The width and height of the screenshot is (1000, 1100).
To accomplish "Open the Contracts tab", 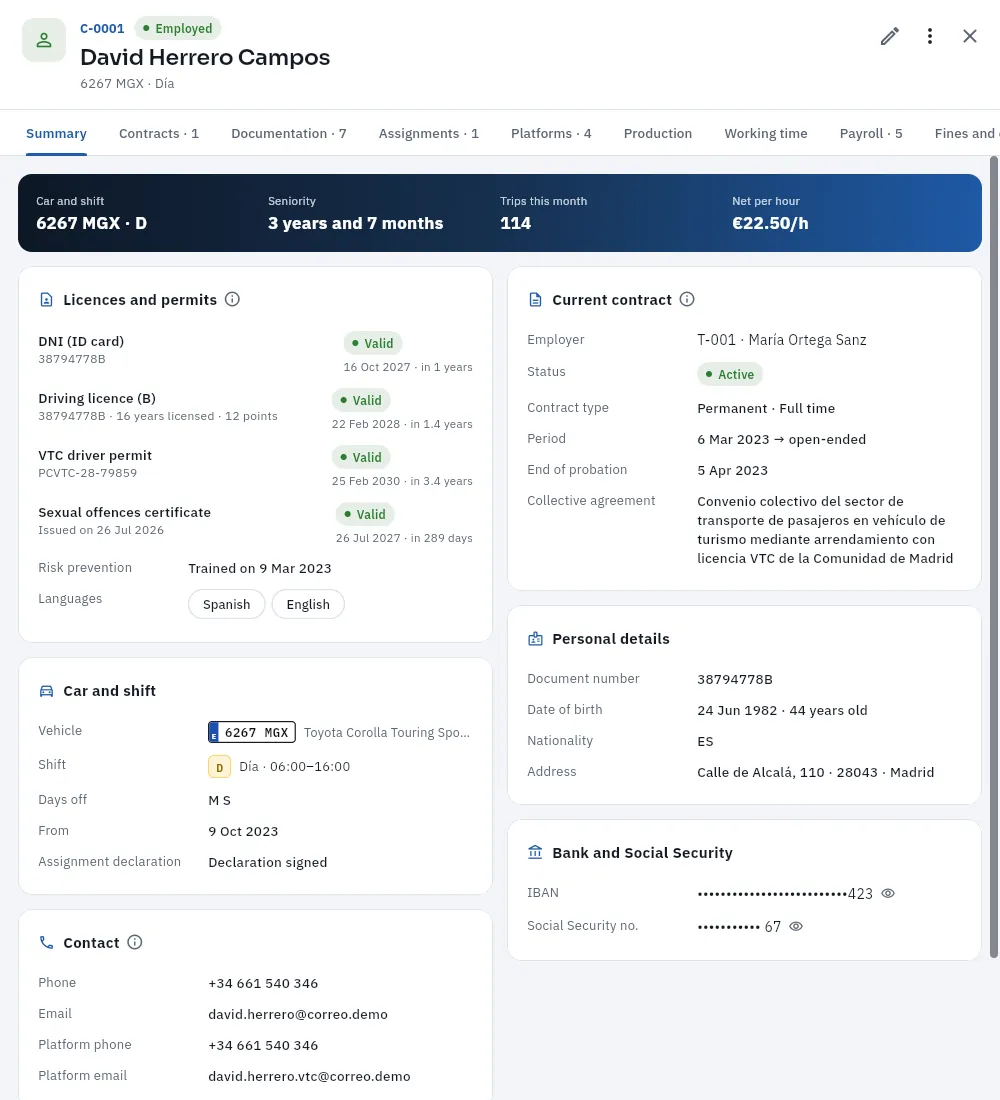I will click(159, 133).
